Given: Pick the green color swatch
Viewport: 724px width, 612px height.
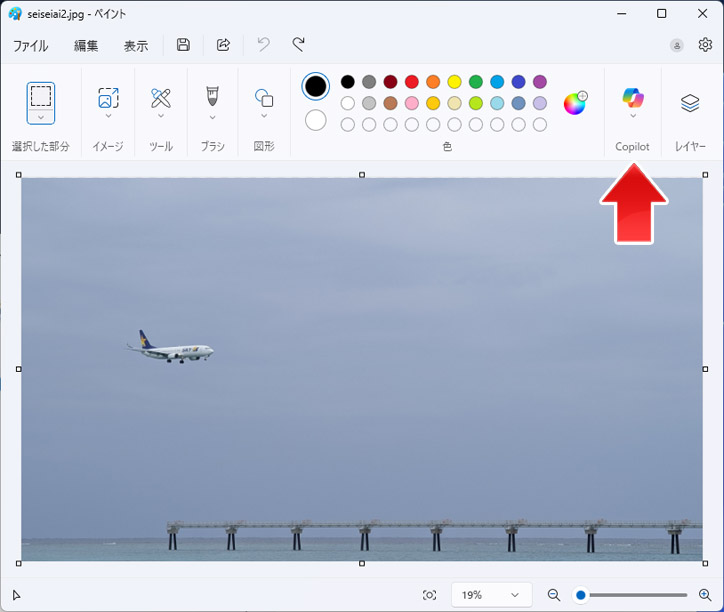Looking at the screenshot, I should click(x=476, y=82).
